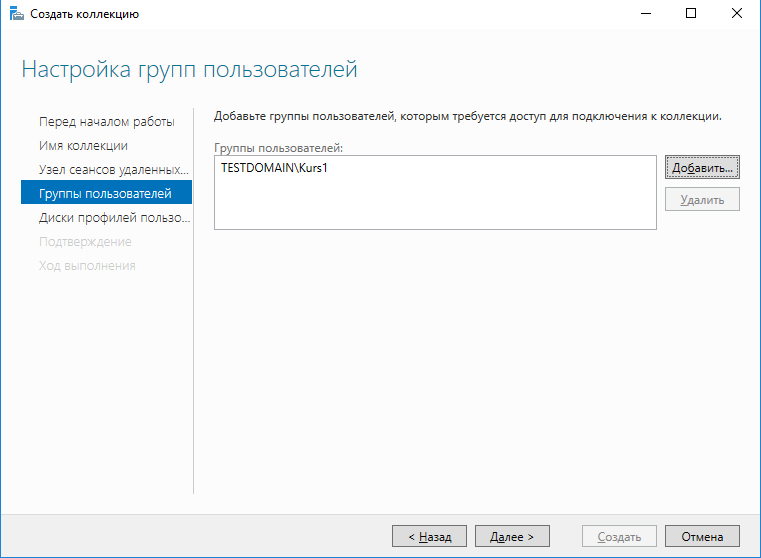Go back with the < Назад button
This screenshot has width=761, height=558.
coord(429,537)
